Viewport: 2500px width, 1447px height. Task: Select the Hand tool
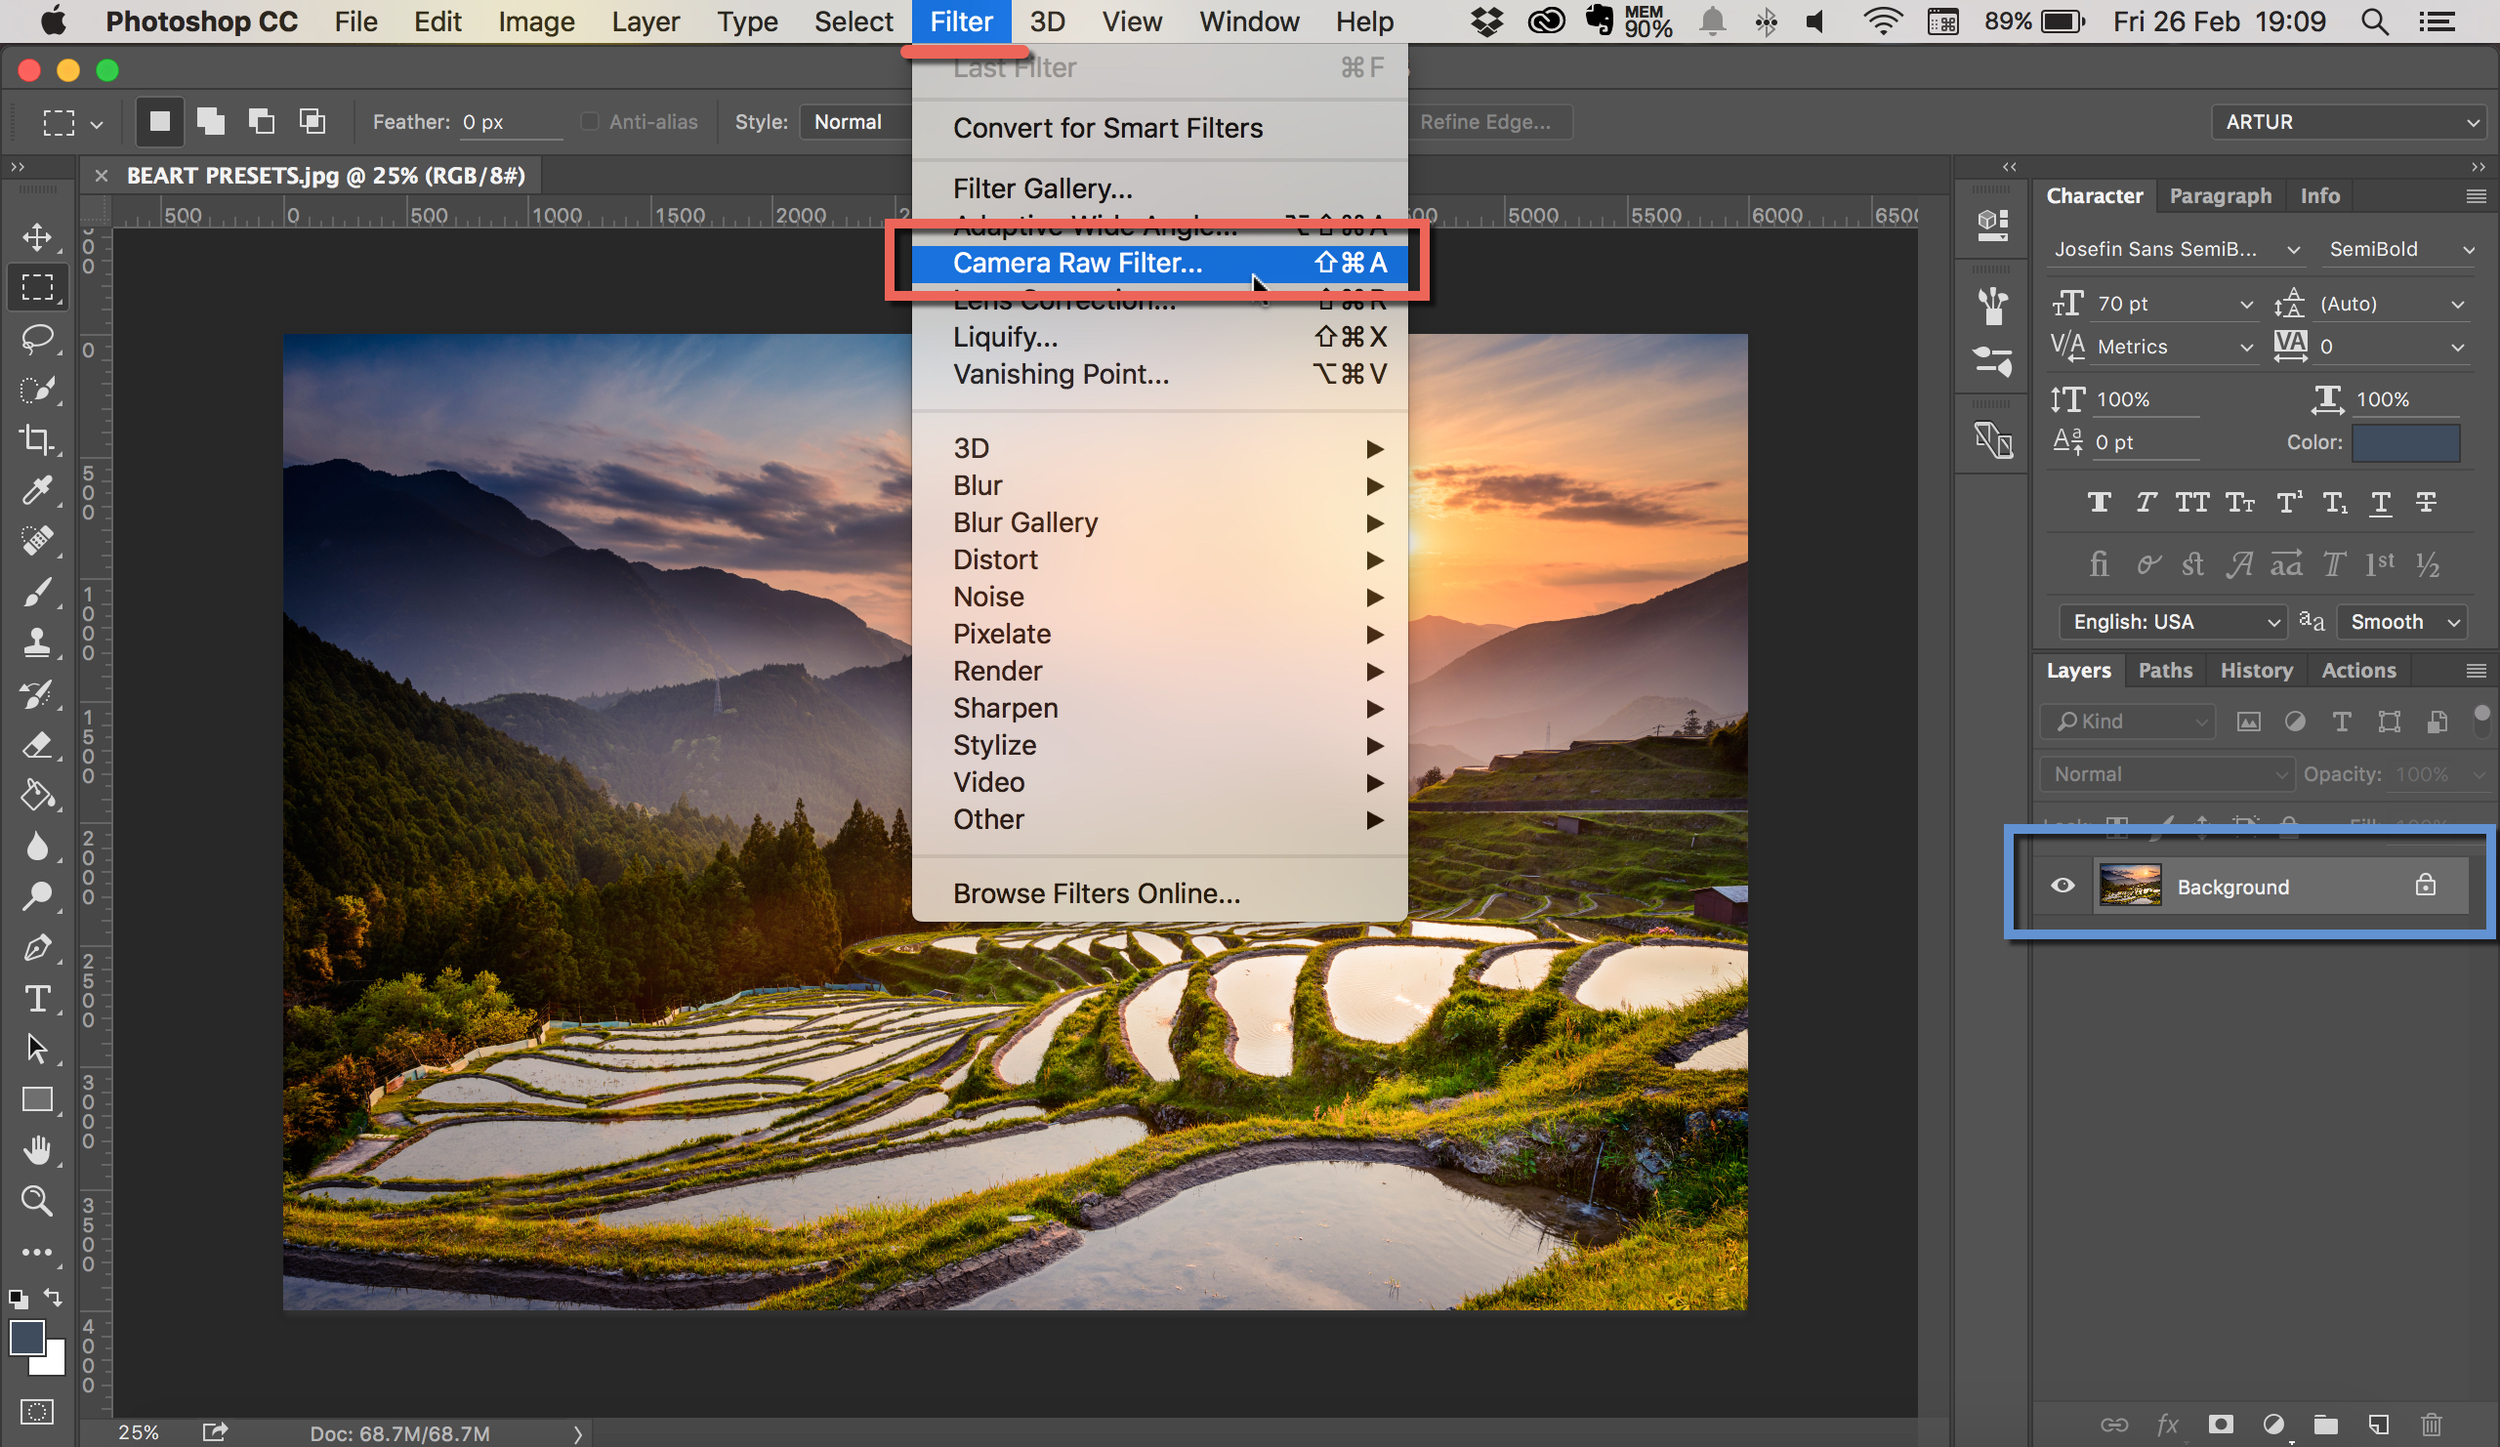click(x=36, y=1152)
